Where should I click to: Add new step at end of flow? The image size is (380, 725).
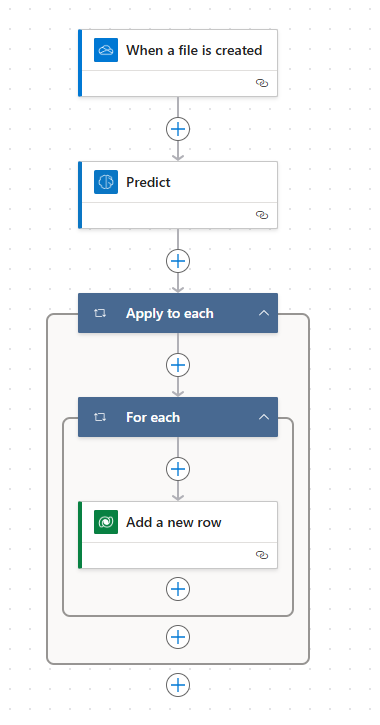[x=178, y=685]
